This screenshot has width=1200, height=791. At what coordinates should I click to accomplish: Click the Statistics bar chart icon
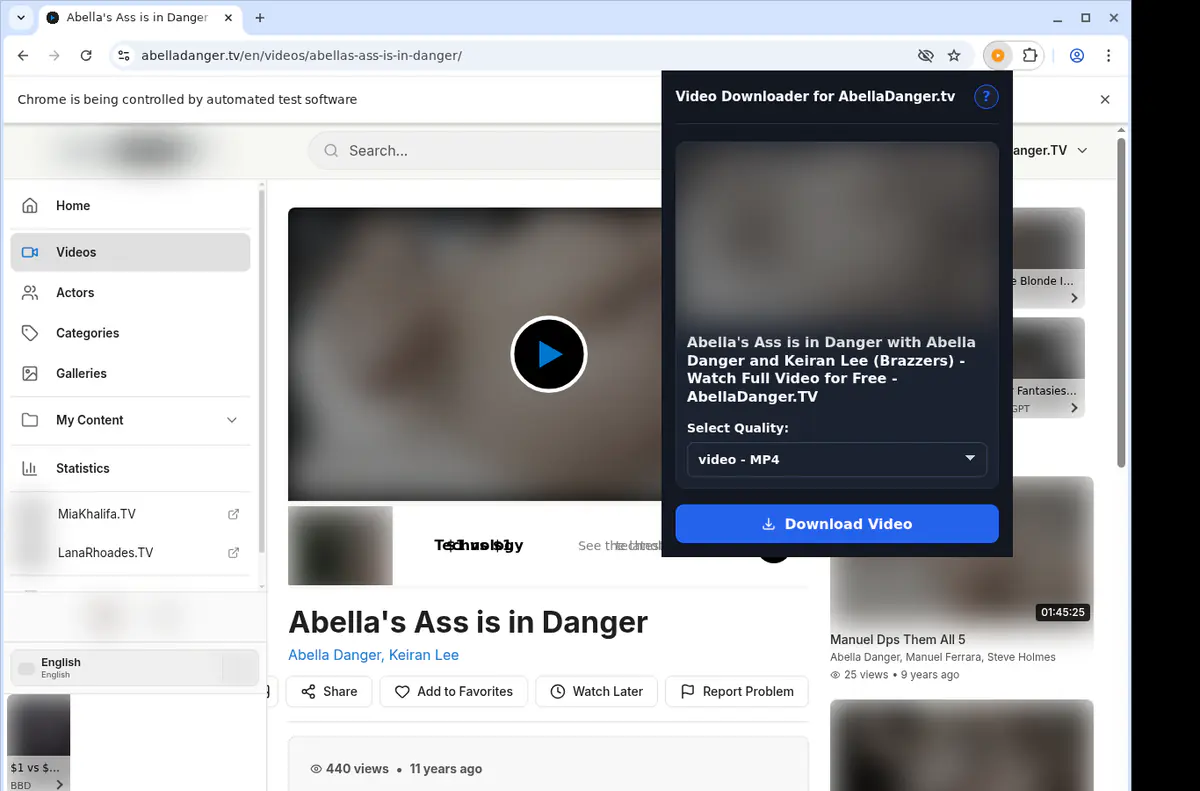pyautogui.click(x=30, y=468)
